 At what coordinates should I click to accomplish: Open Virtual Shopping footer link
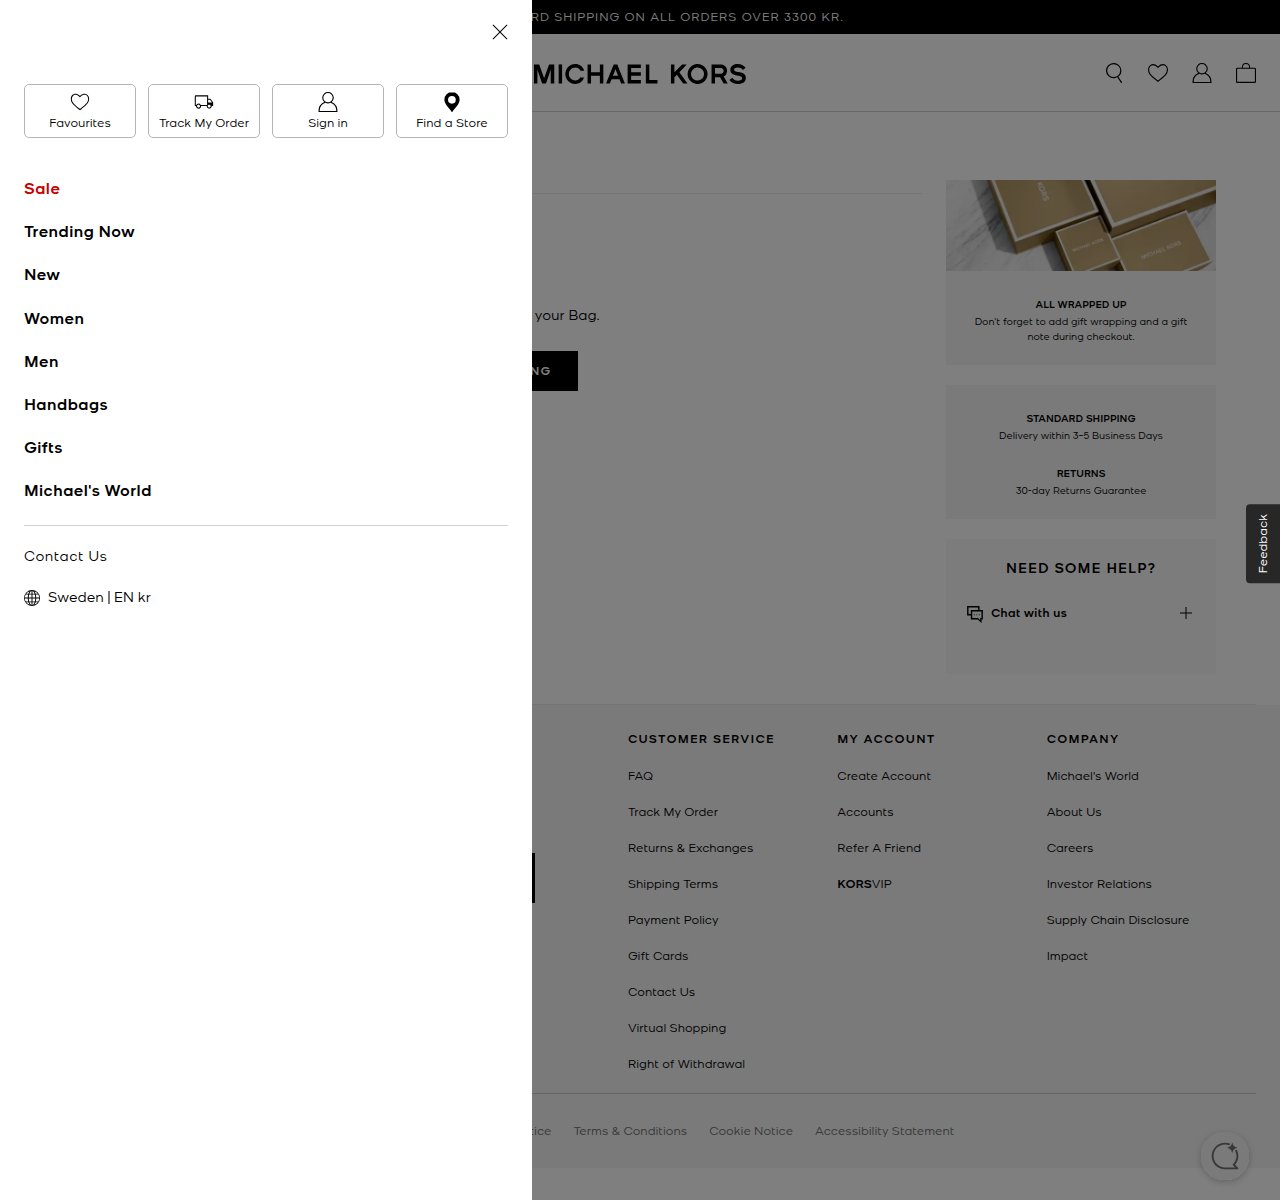[677, 1028]
